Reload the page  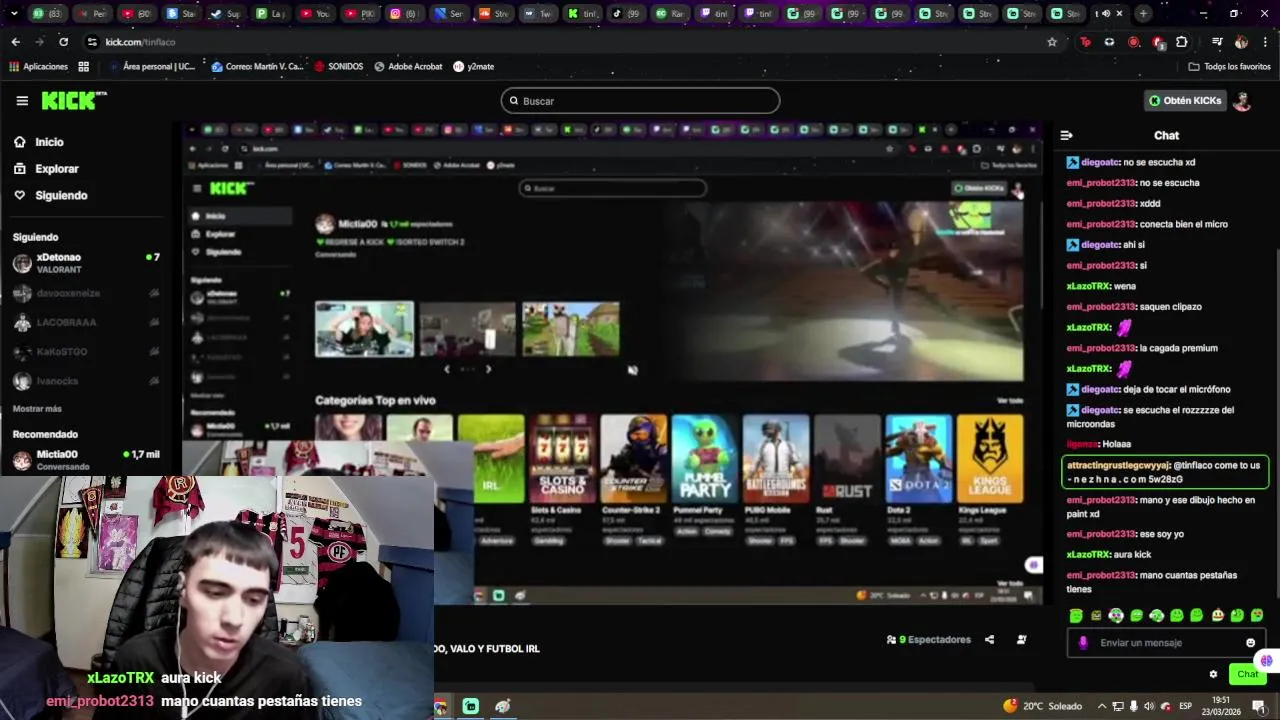pos(63,42)
